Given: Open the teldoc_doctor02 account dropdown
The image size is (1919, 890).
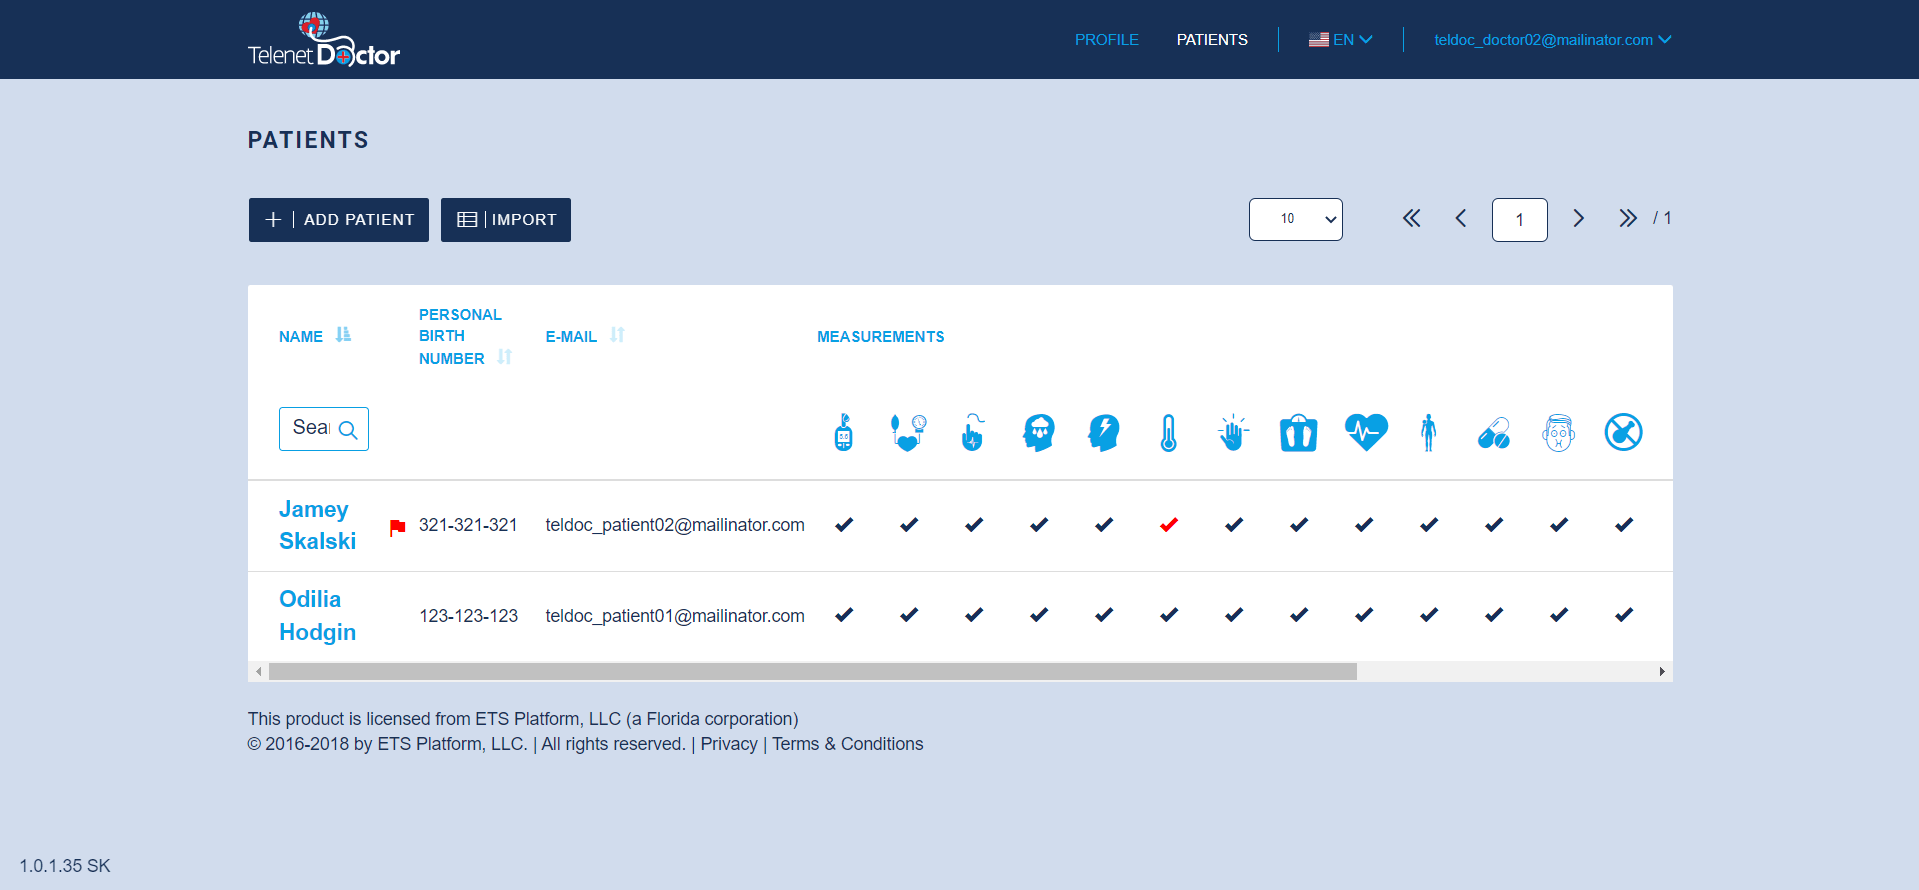Looking at the screenshot, I should click(x=1552, y=40).
